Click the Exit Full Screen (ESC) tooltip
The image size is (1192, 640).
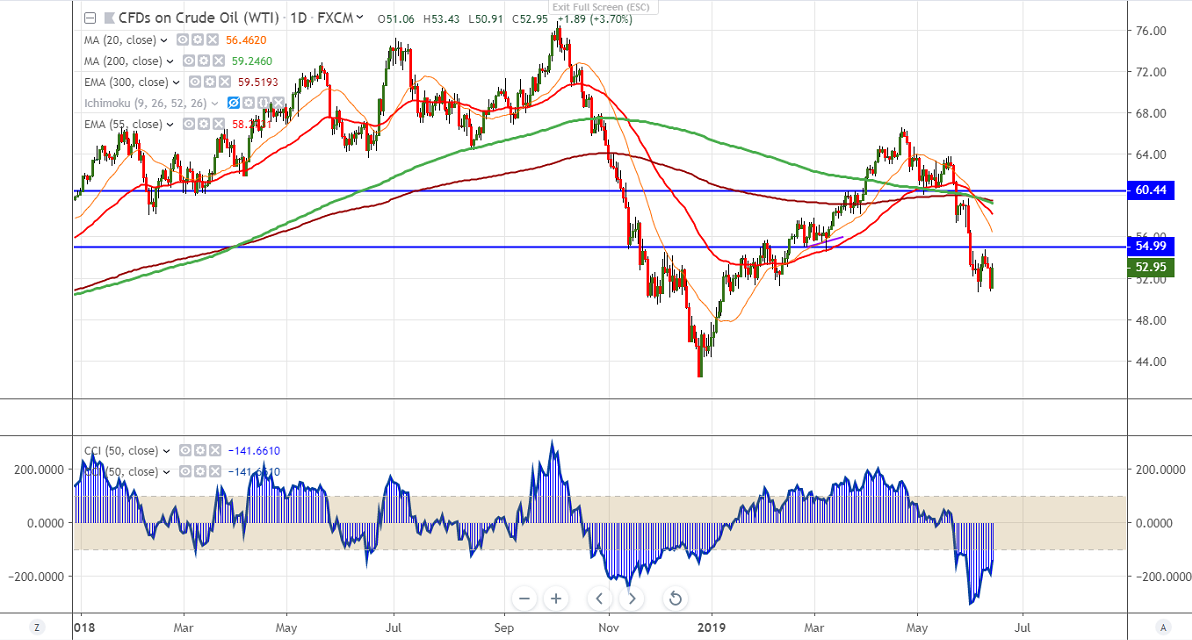point(601,7)
